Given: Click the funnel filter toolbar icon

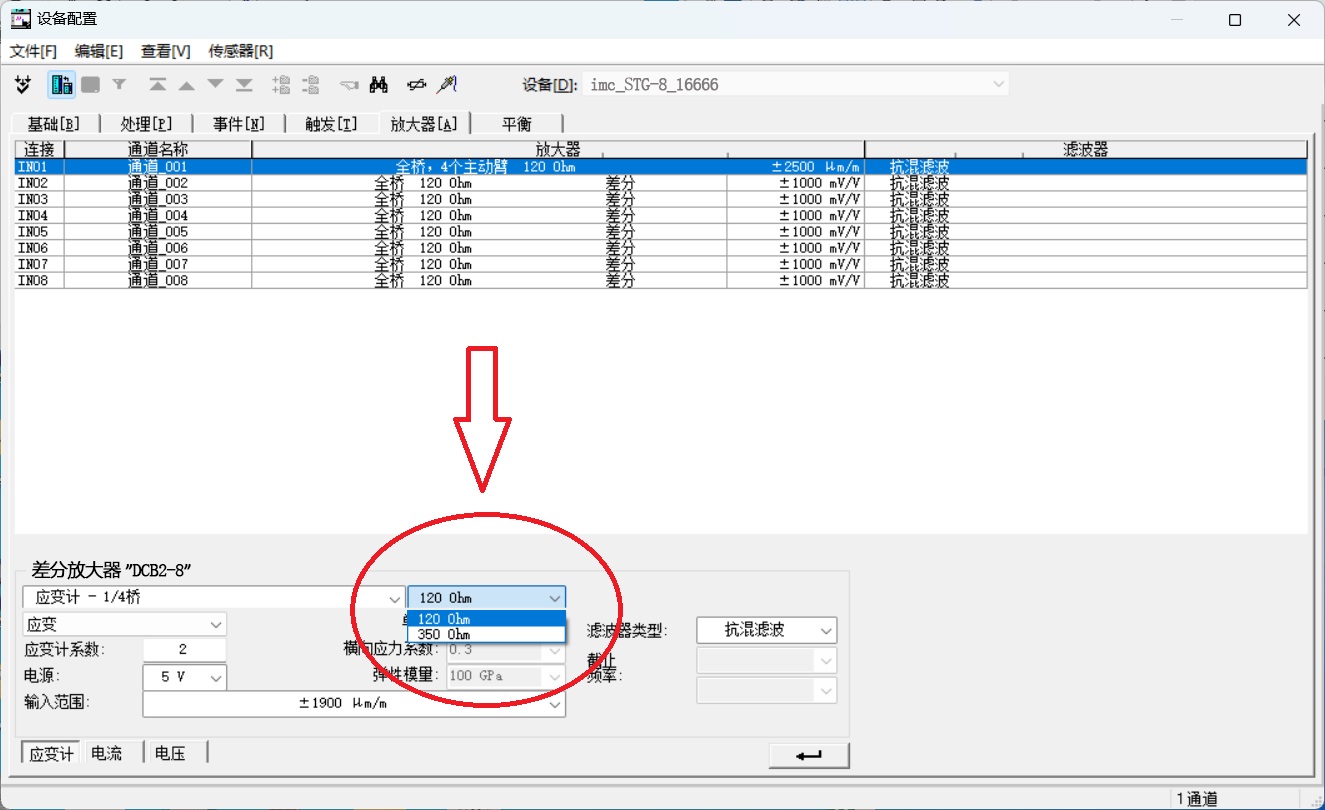Looking at the screenshot, I should point(119,85).
